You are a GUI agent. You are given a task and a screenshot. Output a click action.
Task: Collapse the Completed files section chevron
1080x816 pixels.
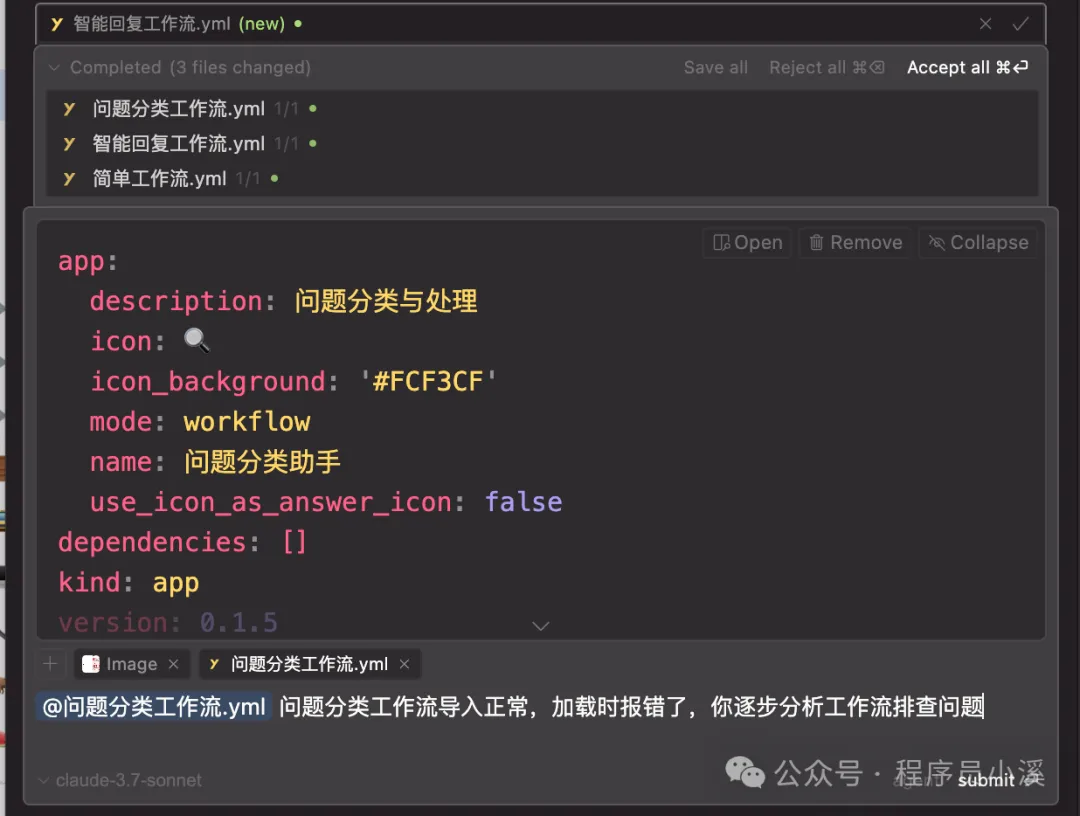53,67
